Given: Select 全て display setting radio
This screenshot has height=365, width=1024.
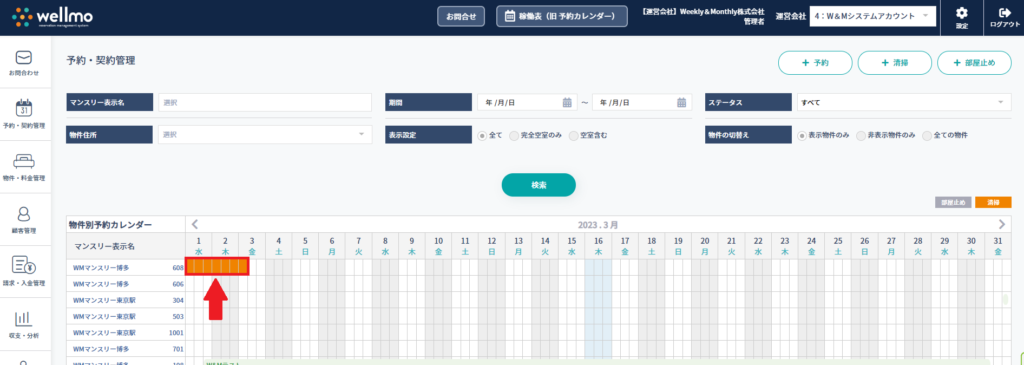Looking at the screenshot, I should (x=483, y=135).
